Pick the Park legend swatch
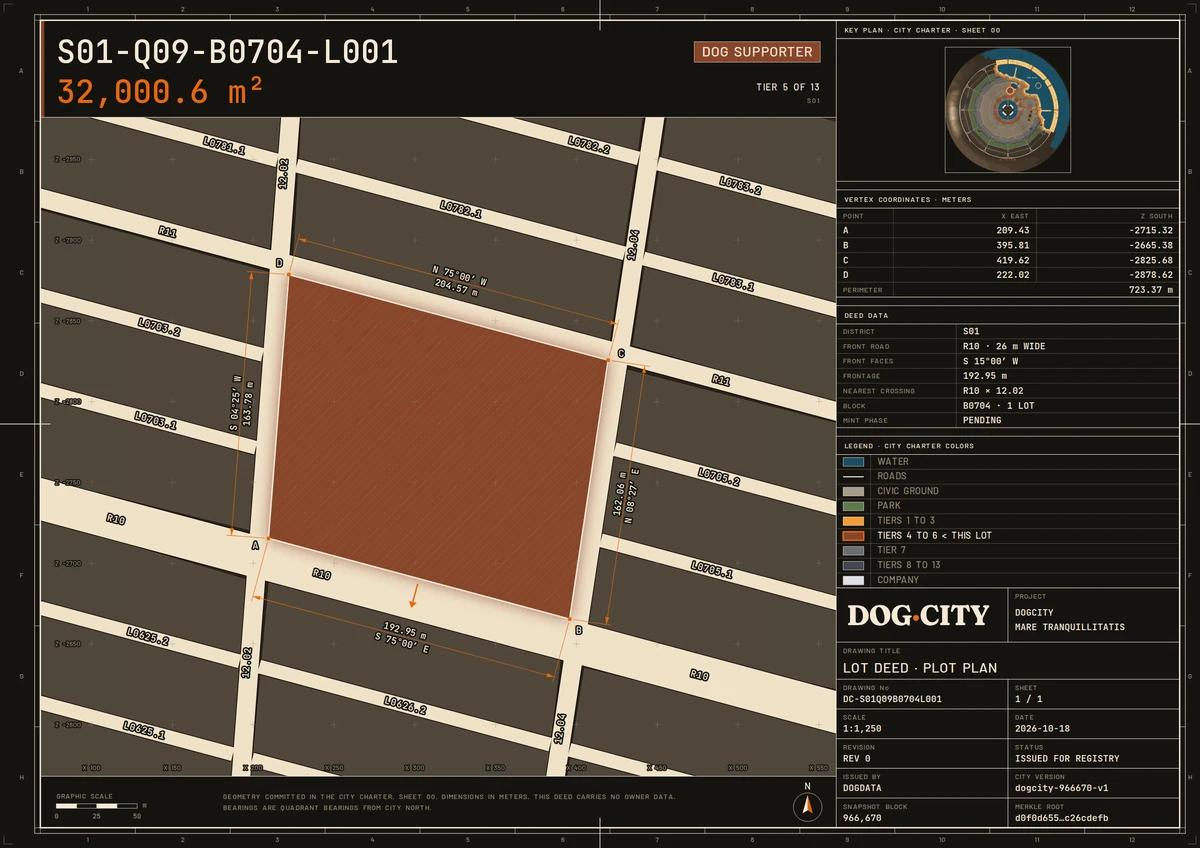This screenshot has height=848, width=1200. (x=853, y=506)
